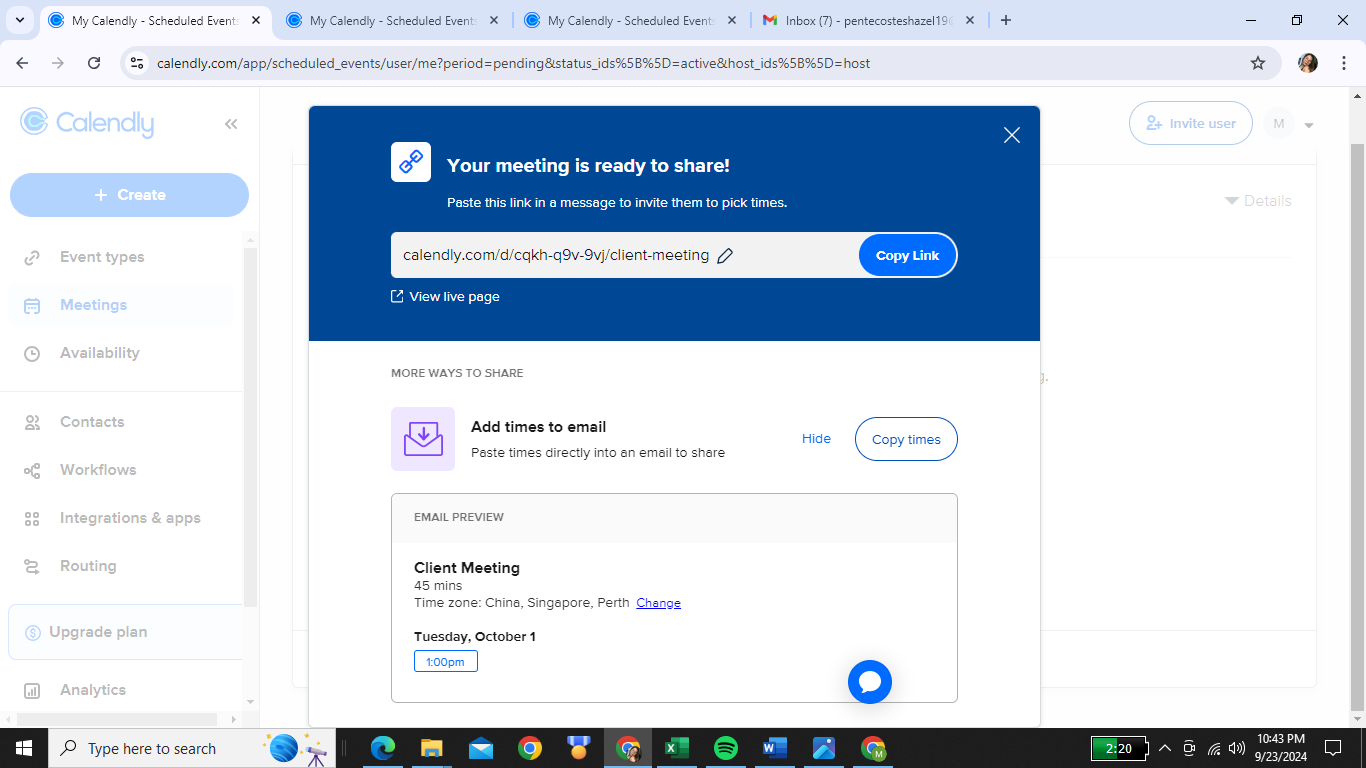Click the M account avatar
Image resolution: width=1366 pixels, height=768 pixels.
click(x=1279, y=123)
